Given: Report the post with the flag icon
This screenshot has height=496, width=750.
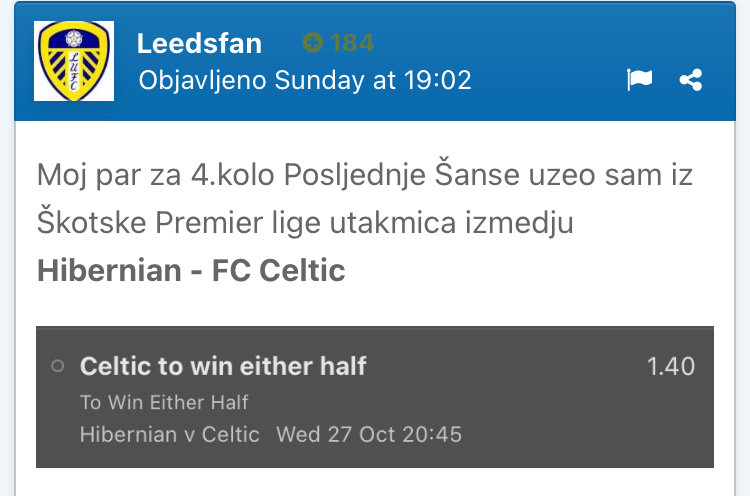Looking at the screenshot, I should 639,80.
